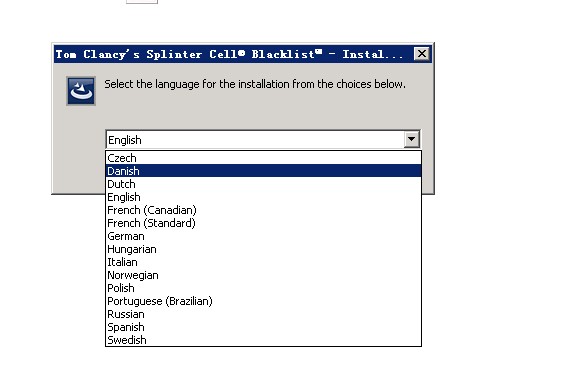Choose Italian in the dropdown list
This screenshot has height=377, width=564.
pyautogui.click(x=263, y=262)
